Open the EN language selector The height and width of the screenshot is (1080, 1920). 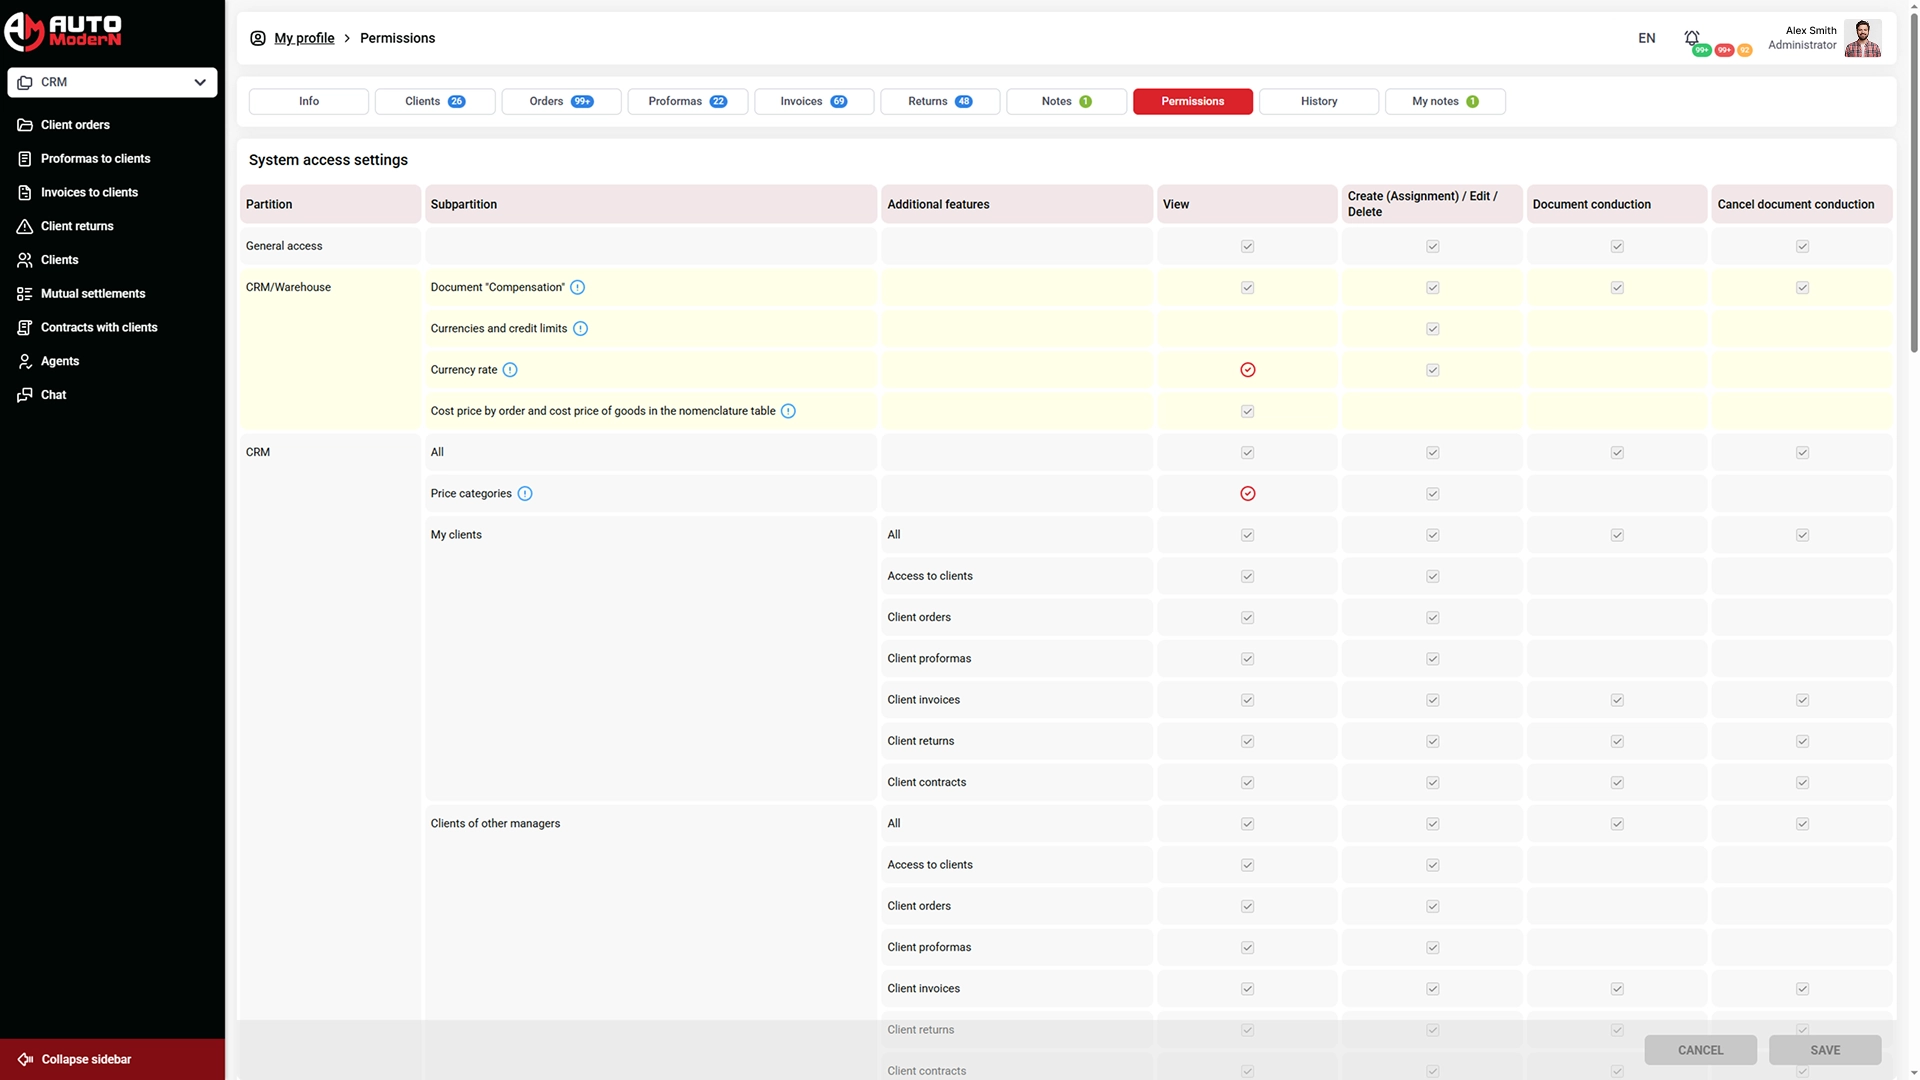pos(1645,38)
